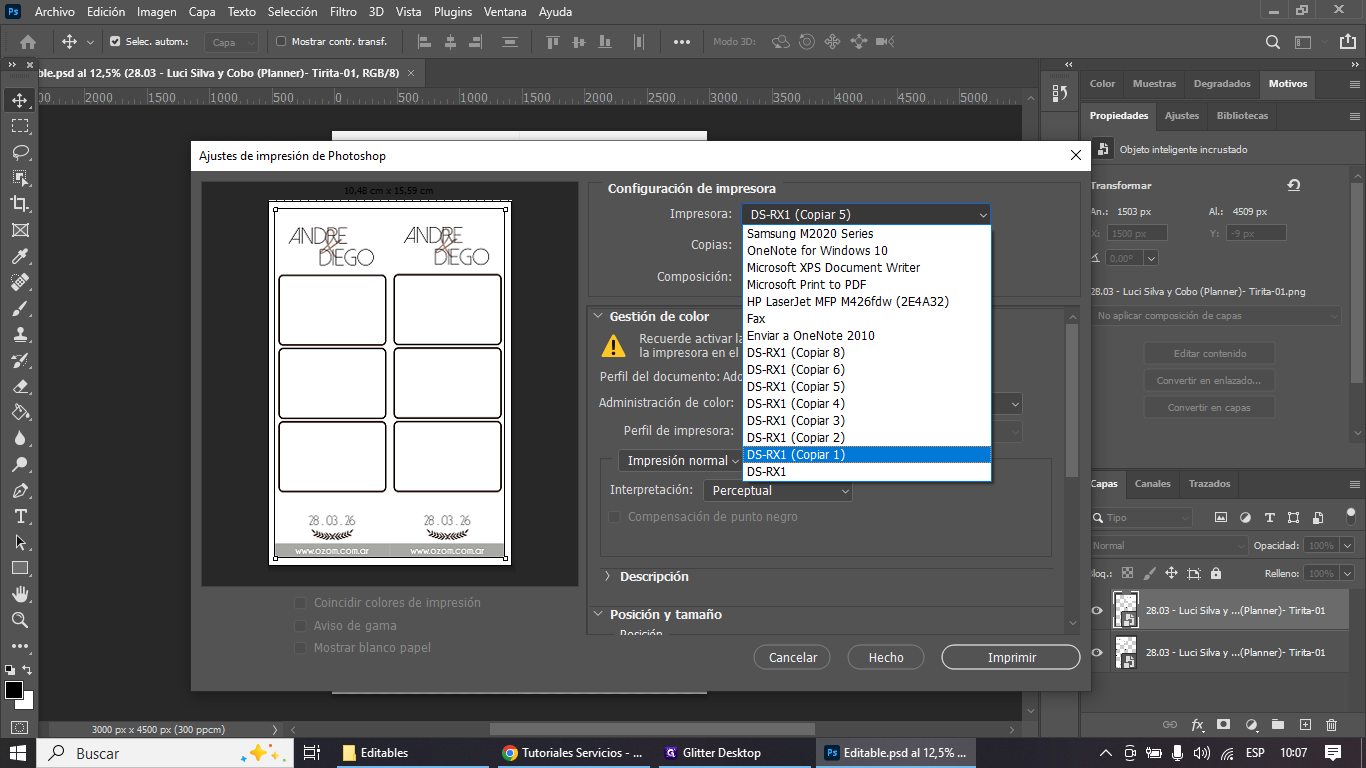Click the background color swatch
This screenshot has width=1366, height=768.
(x=26, y=701)
